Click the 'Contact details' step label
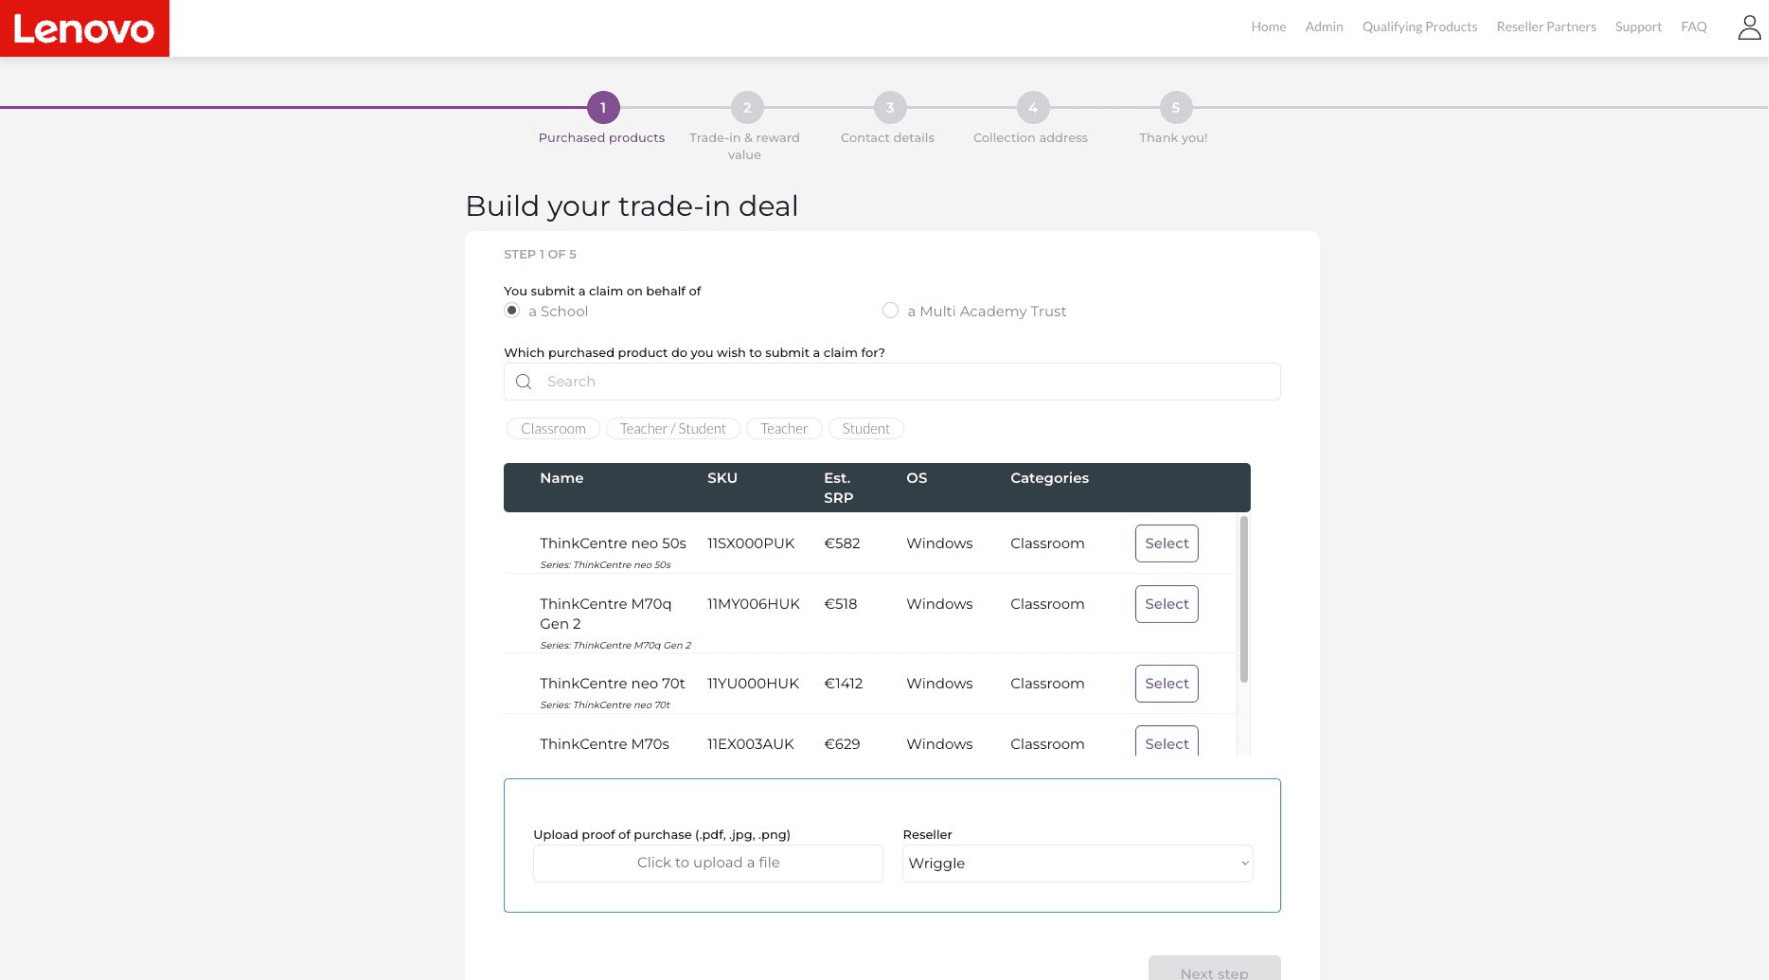 tap(887, 138)
